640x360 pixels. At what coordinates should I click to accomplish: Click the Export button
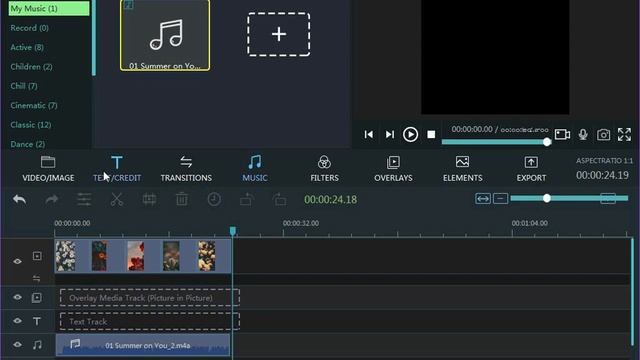(531, 169)
